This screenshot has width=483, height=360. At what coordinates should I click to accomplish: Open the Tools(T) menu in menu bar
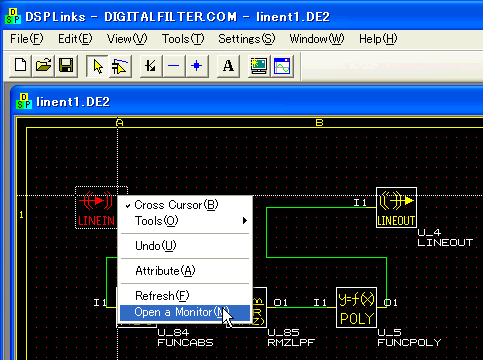183,39
